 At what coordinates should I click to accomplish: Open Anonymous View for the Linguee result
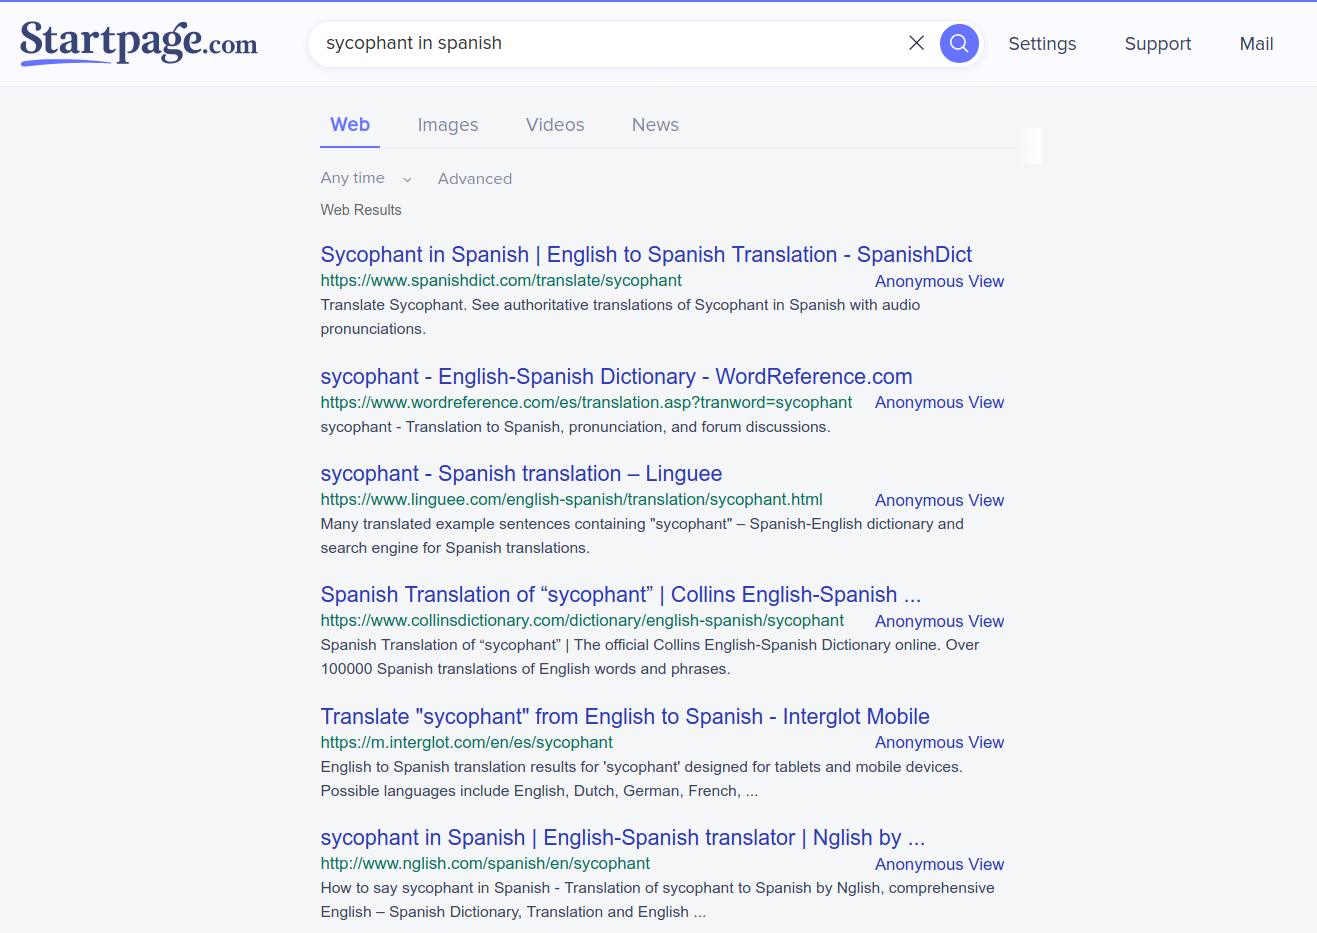click(x=939, y=501)
